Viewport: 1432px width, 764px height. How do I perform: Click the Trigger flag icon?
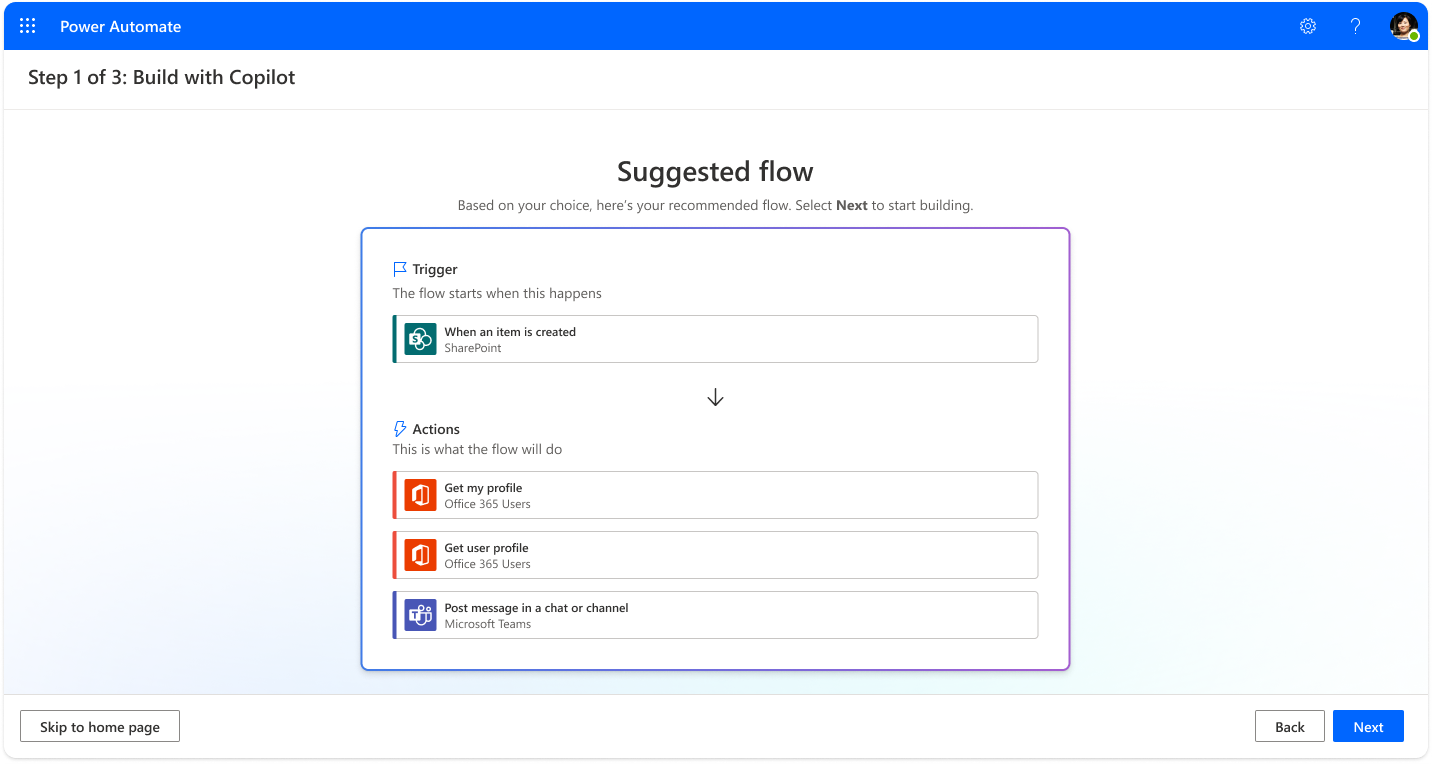pos(400,269)
